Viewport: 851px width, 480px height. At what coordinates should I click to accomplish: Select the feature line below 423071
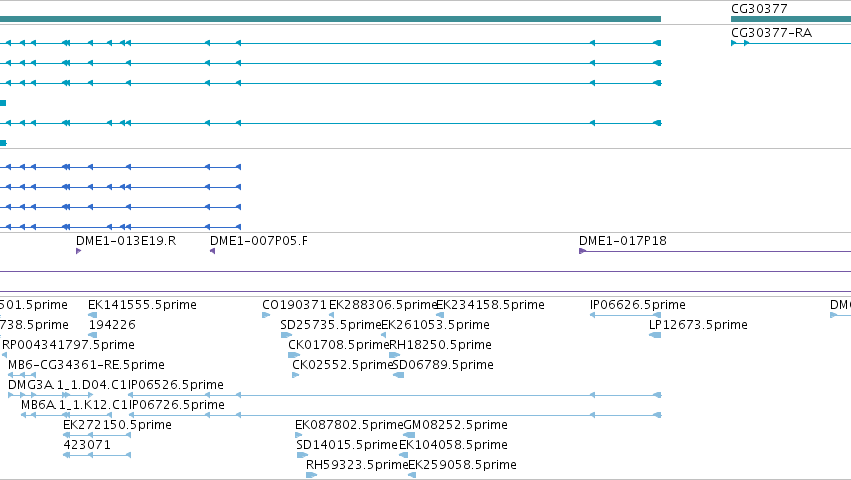pos(97,455)
